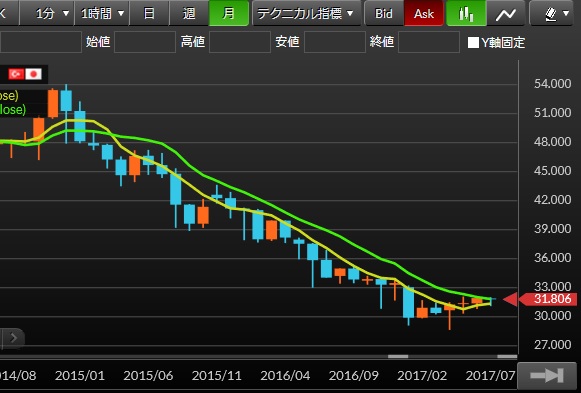The height and width of the screenshot is (393, 581).
Task: Click the 27.000 price axis label
Action: (x=552, y=345)
